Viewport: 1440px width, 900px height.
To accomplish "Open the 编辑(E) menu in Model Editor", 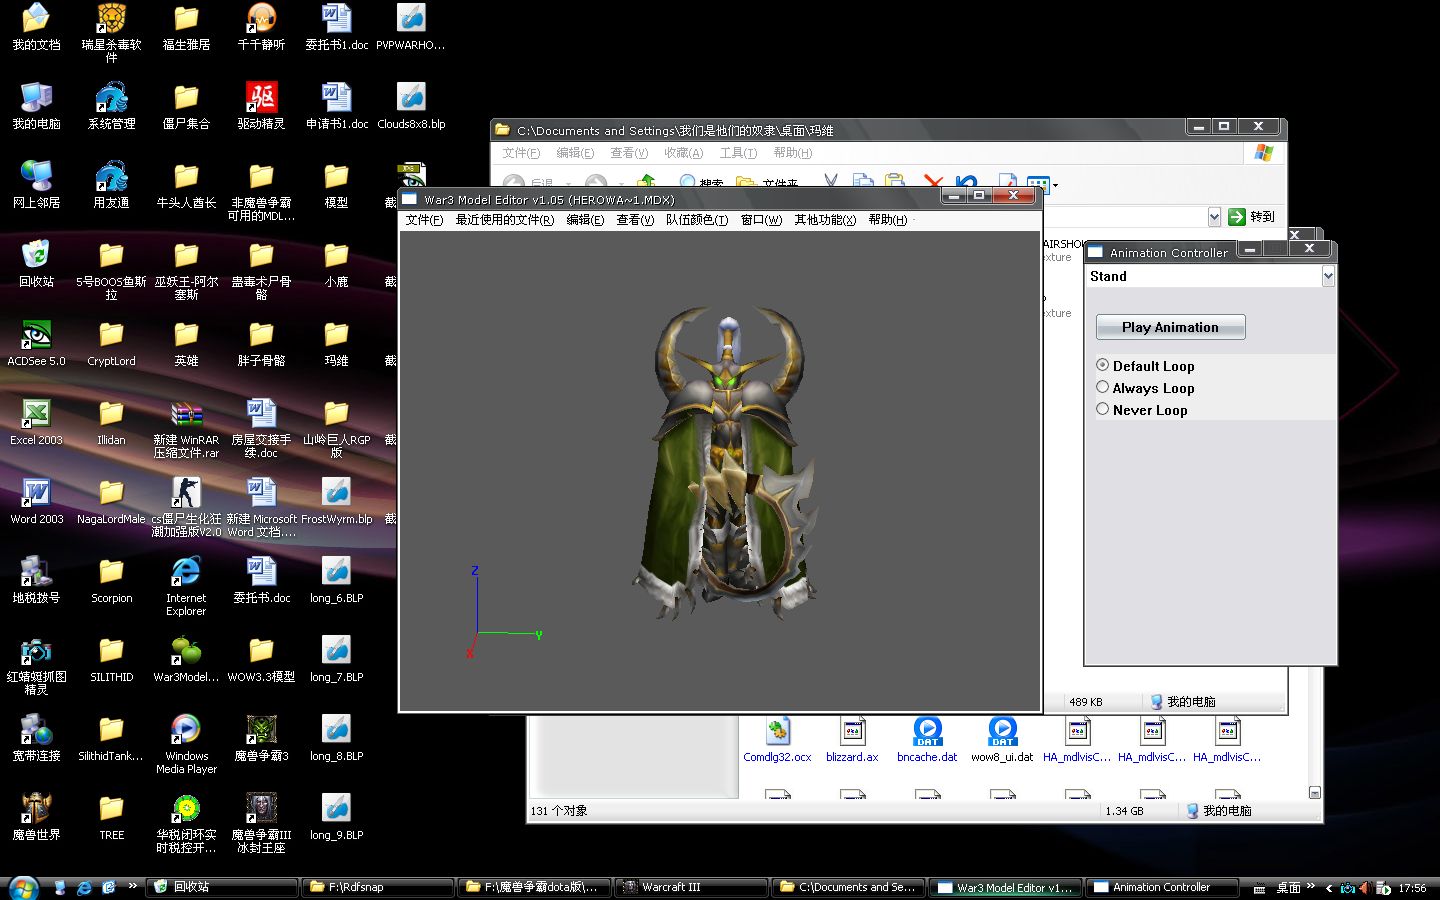I will (585, 220).
